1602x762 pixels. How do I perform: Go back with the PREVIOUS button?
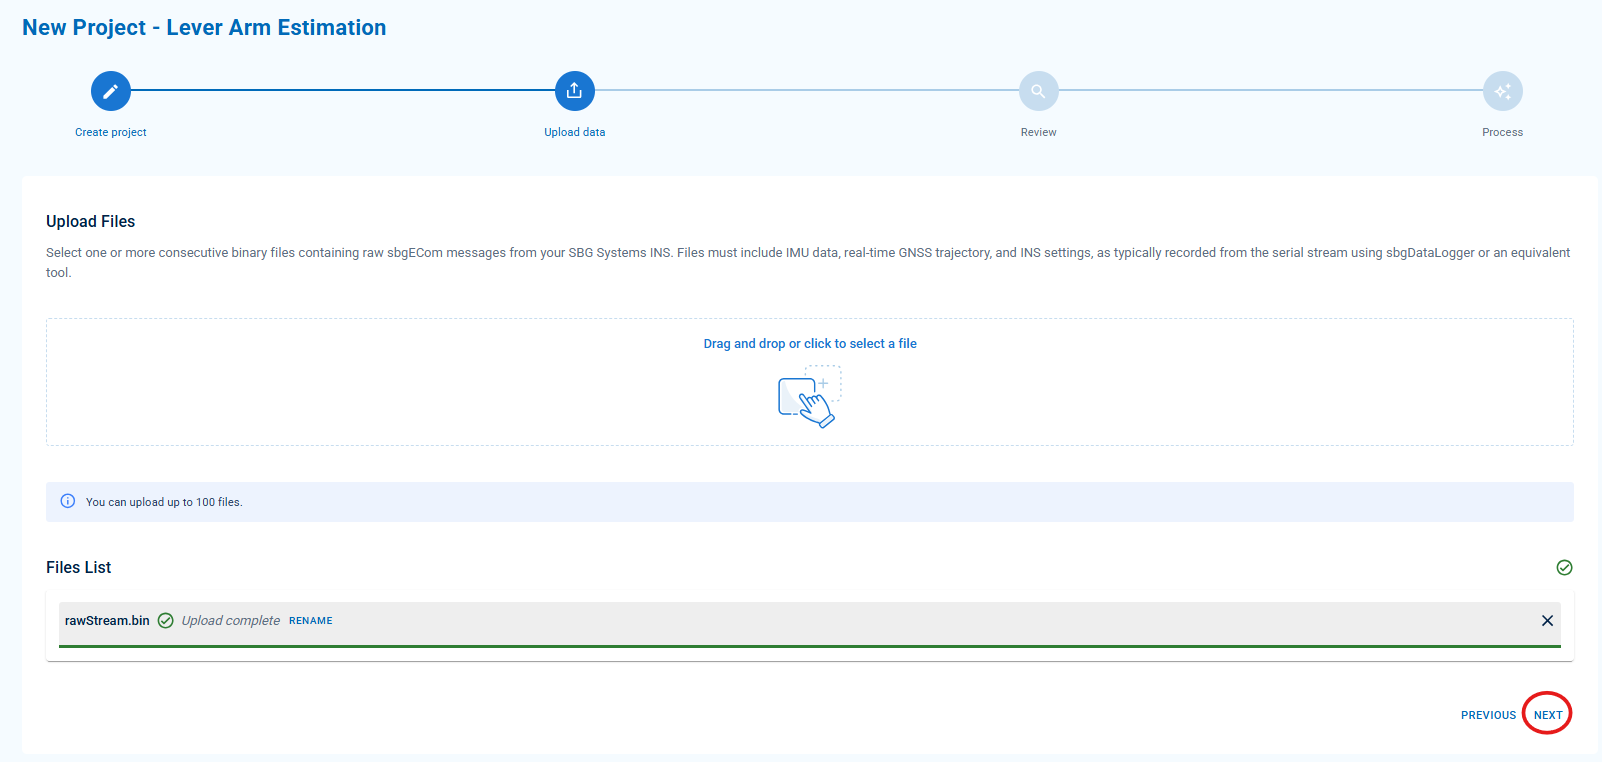pyautogui.click(x=1488, y=715)
